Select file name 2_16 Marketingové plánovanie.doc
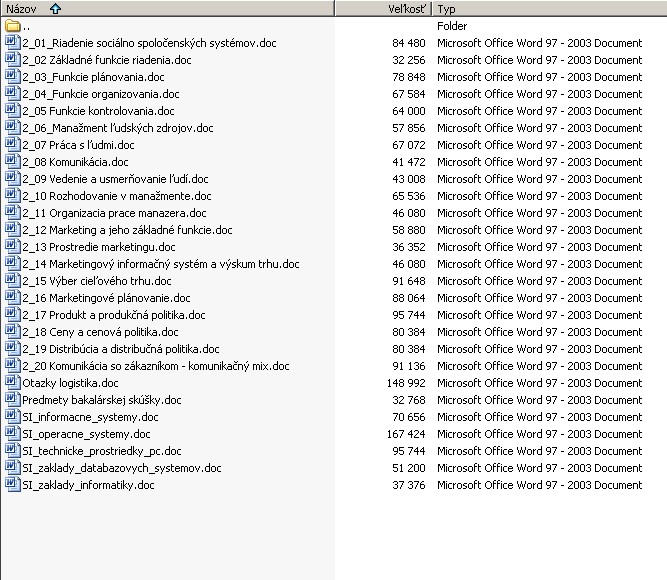 [106, 298]
